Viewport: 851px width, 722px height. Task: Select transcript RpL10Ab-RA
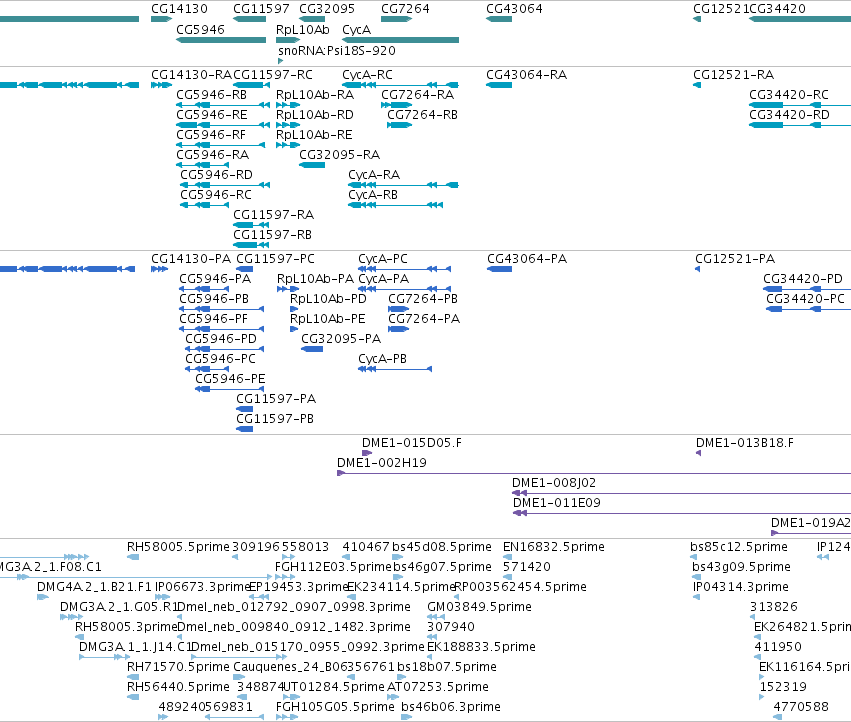[315, 94]
